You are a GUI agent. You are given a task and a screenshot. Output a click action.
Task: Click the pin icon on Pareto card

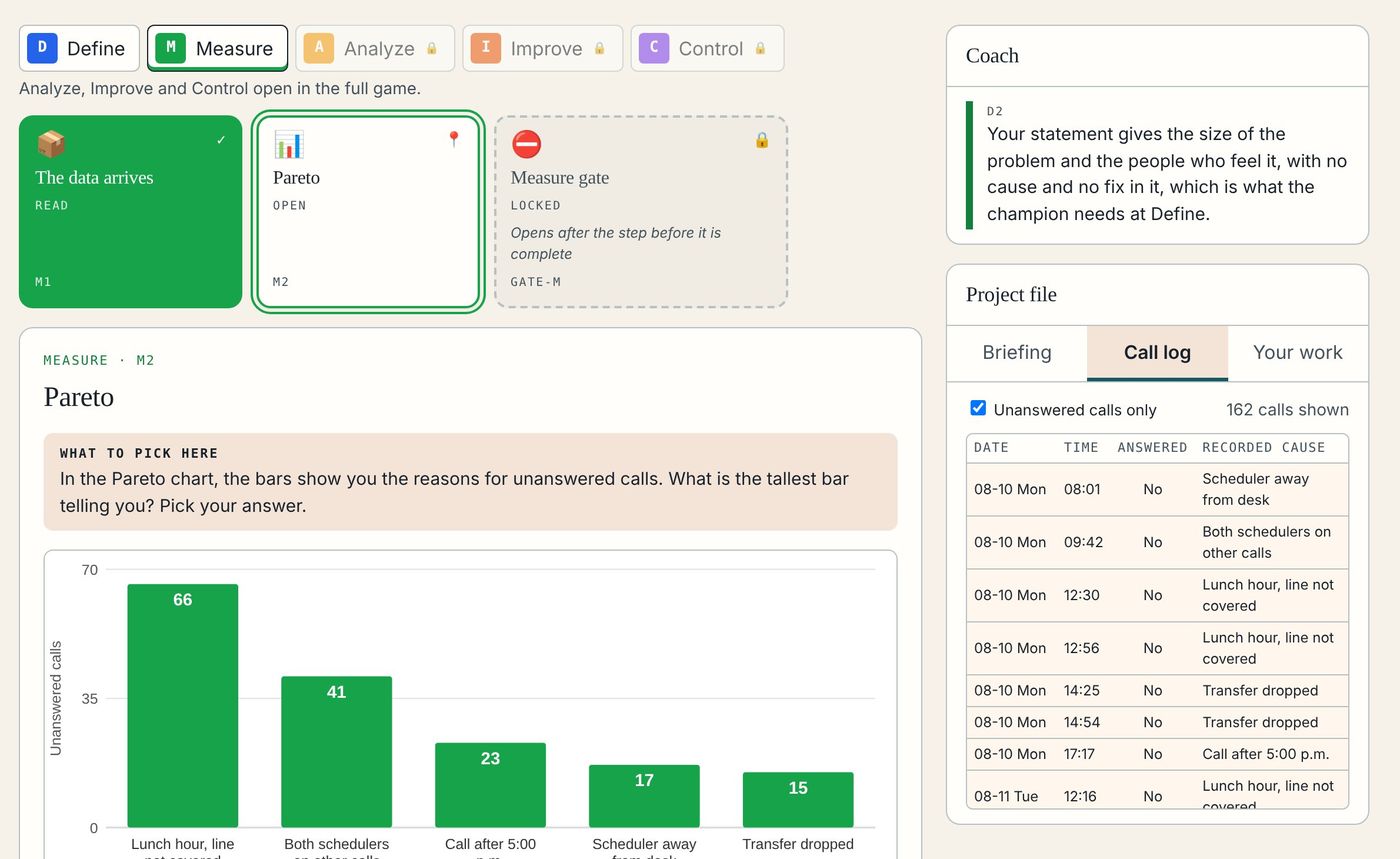tap(454, 139)
